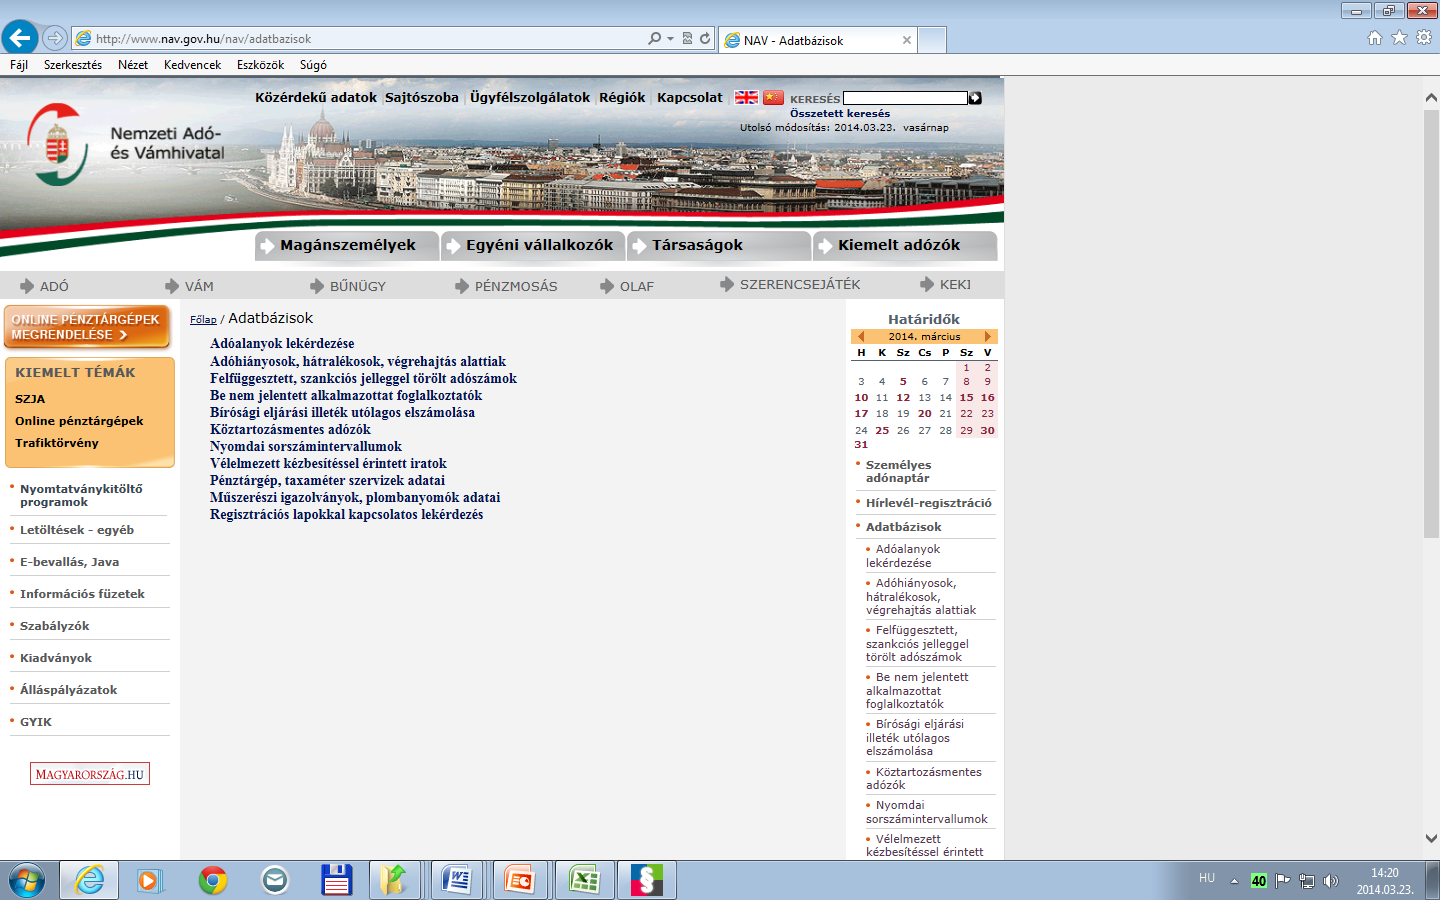This screenshot has height=900, width=1440.
Task: Open the Szerkesztés menu
Action: 73,65
